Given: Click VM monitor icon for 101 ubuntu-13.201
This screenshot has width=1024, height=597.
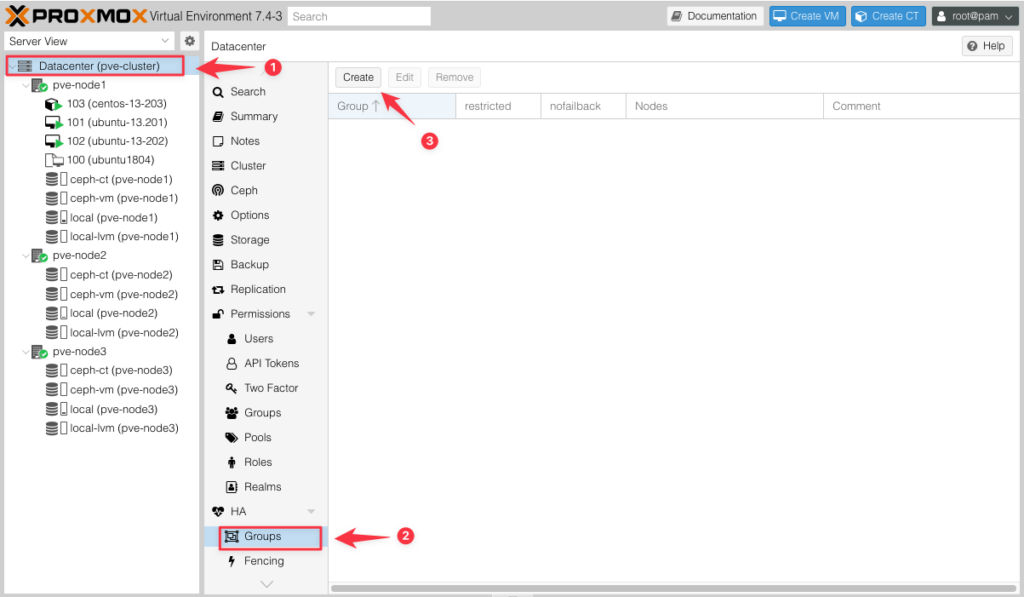Looking at the screenshot, I should [x=54, y=123].
